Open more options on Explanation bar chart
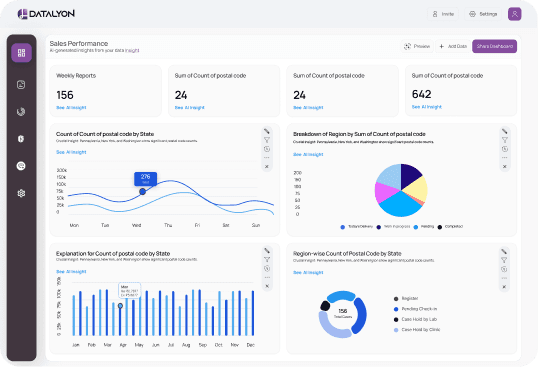538x367 pixels. click(267, 277)
